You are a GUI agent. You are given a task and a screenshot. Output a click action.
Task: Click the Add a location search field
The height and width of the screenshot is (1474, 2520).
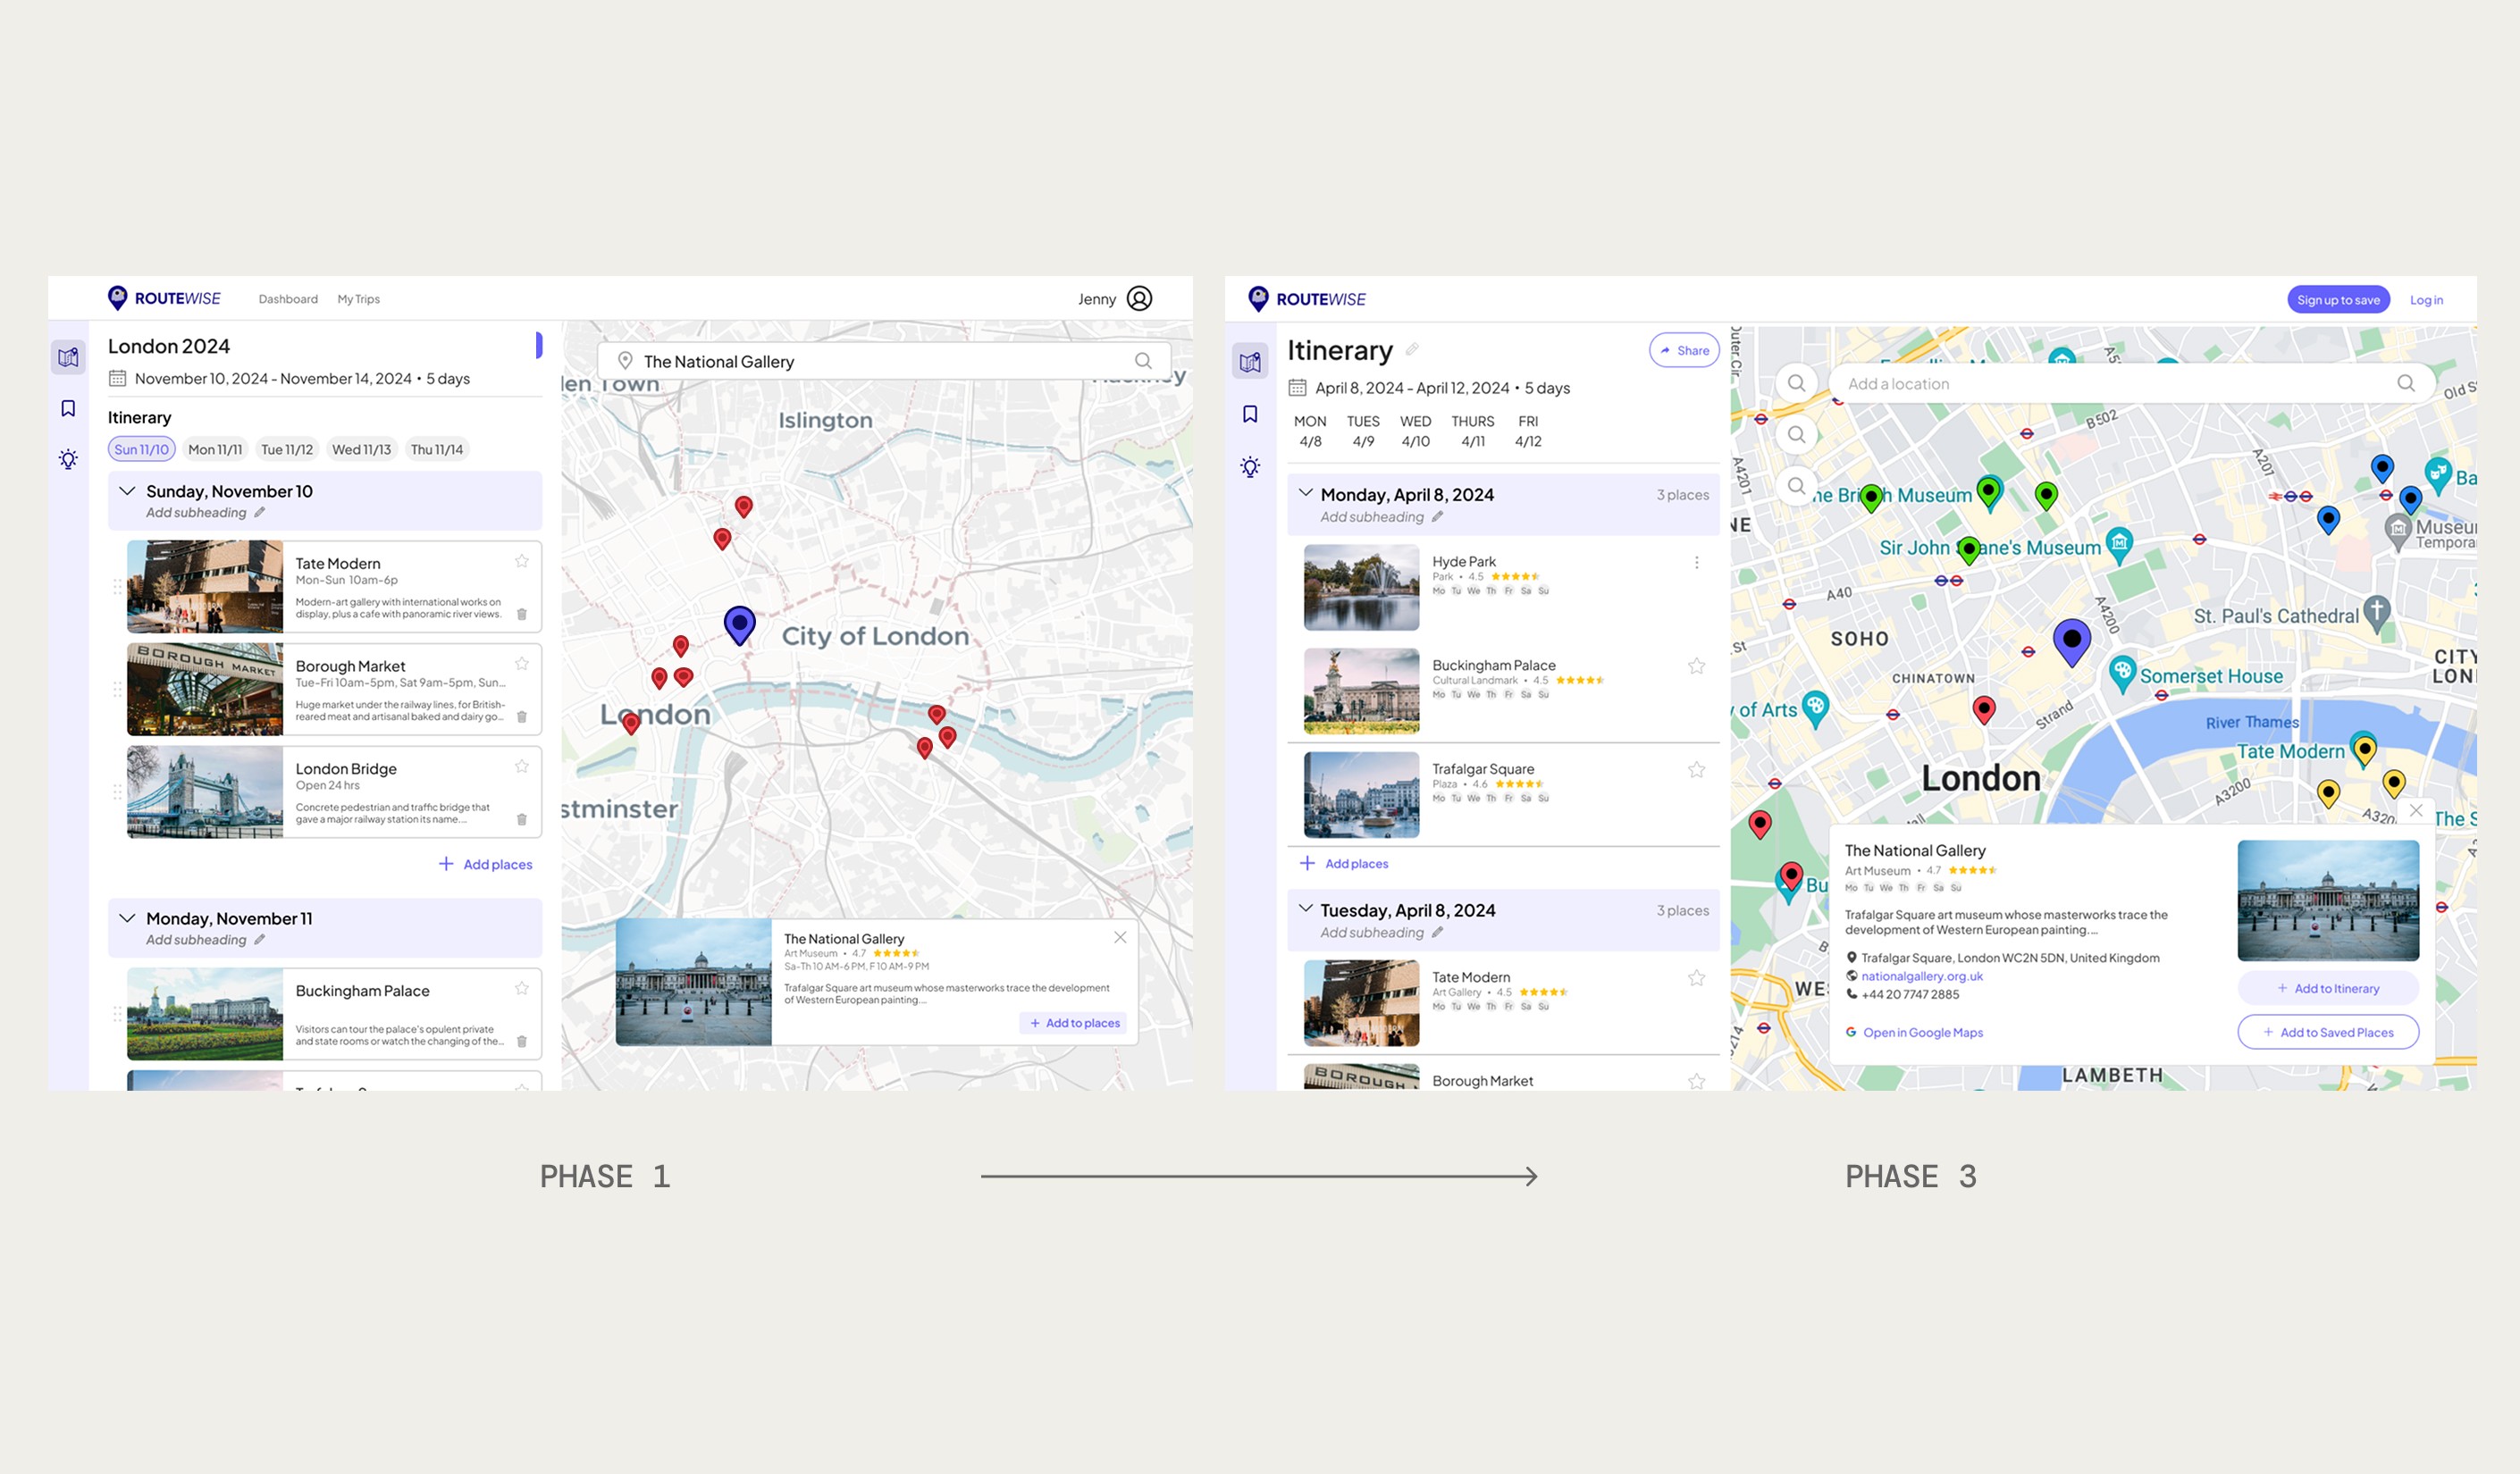click(x=2110, y=384)
